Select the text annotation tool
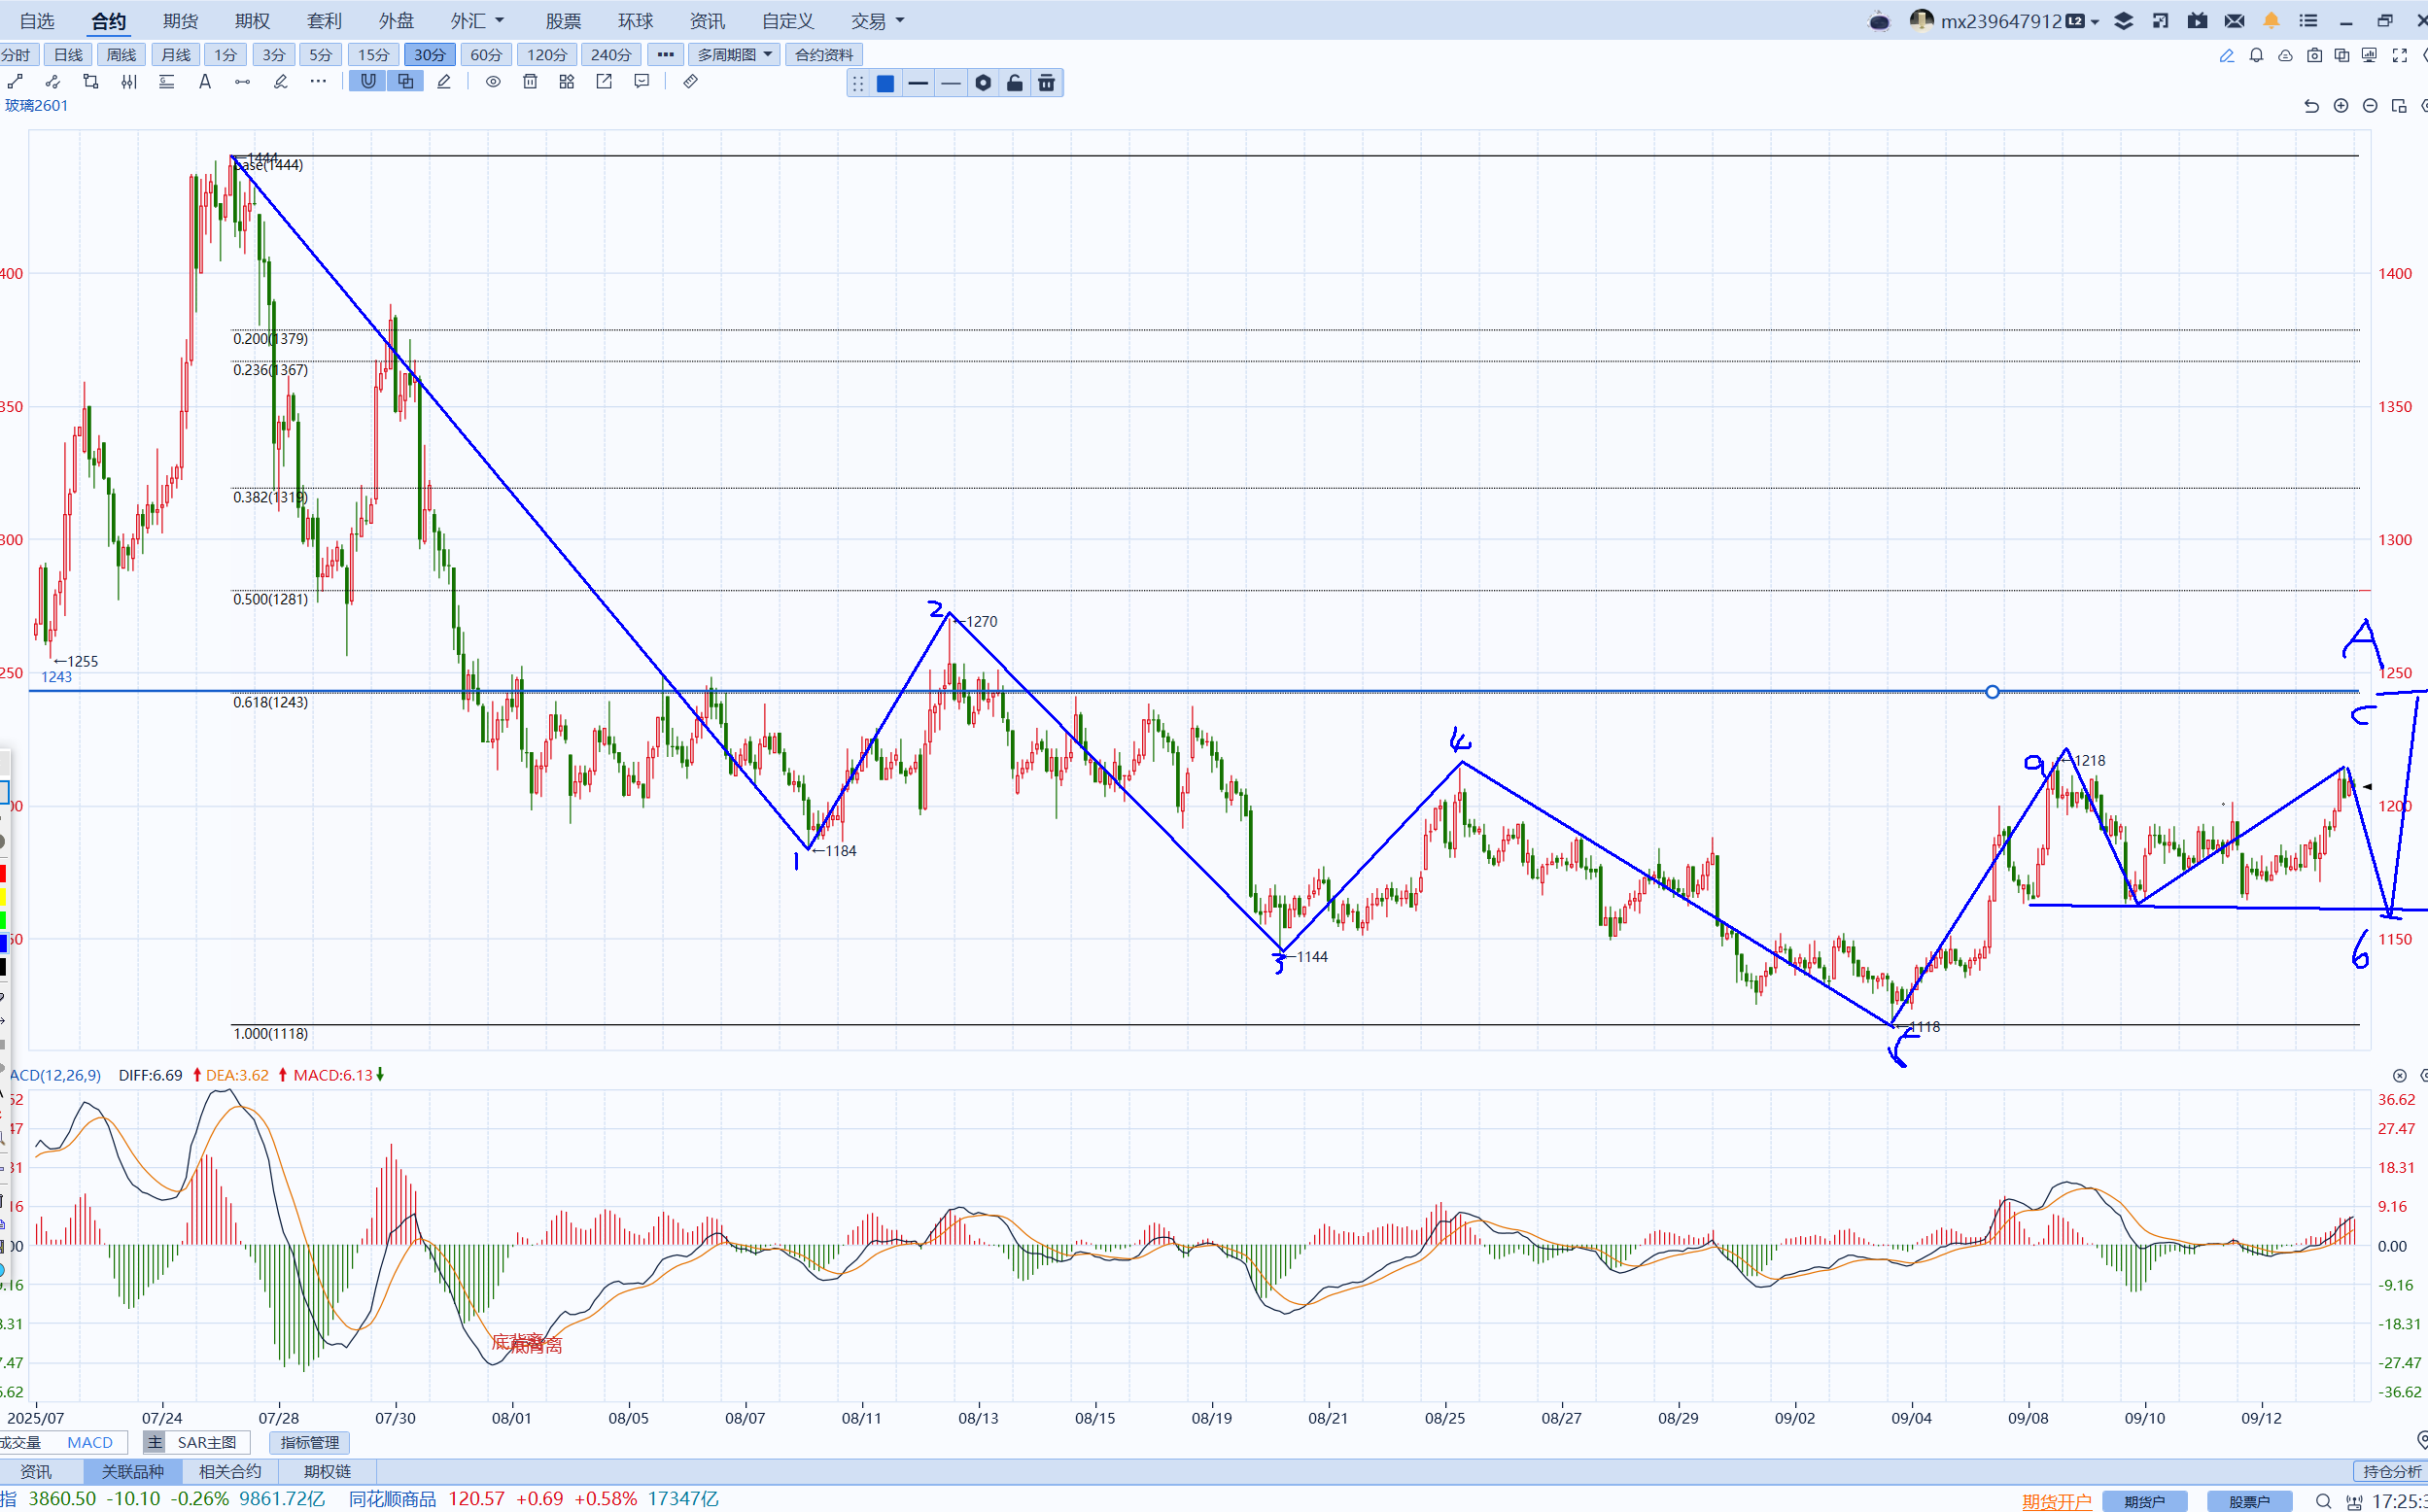 (x=205, y=82)
